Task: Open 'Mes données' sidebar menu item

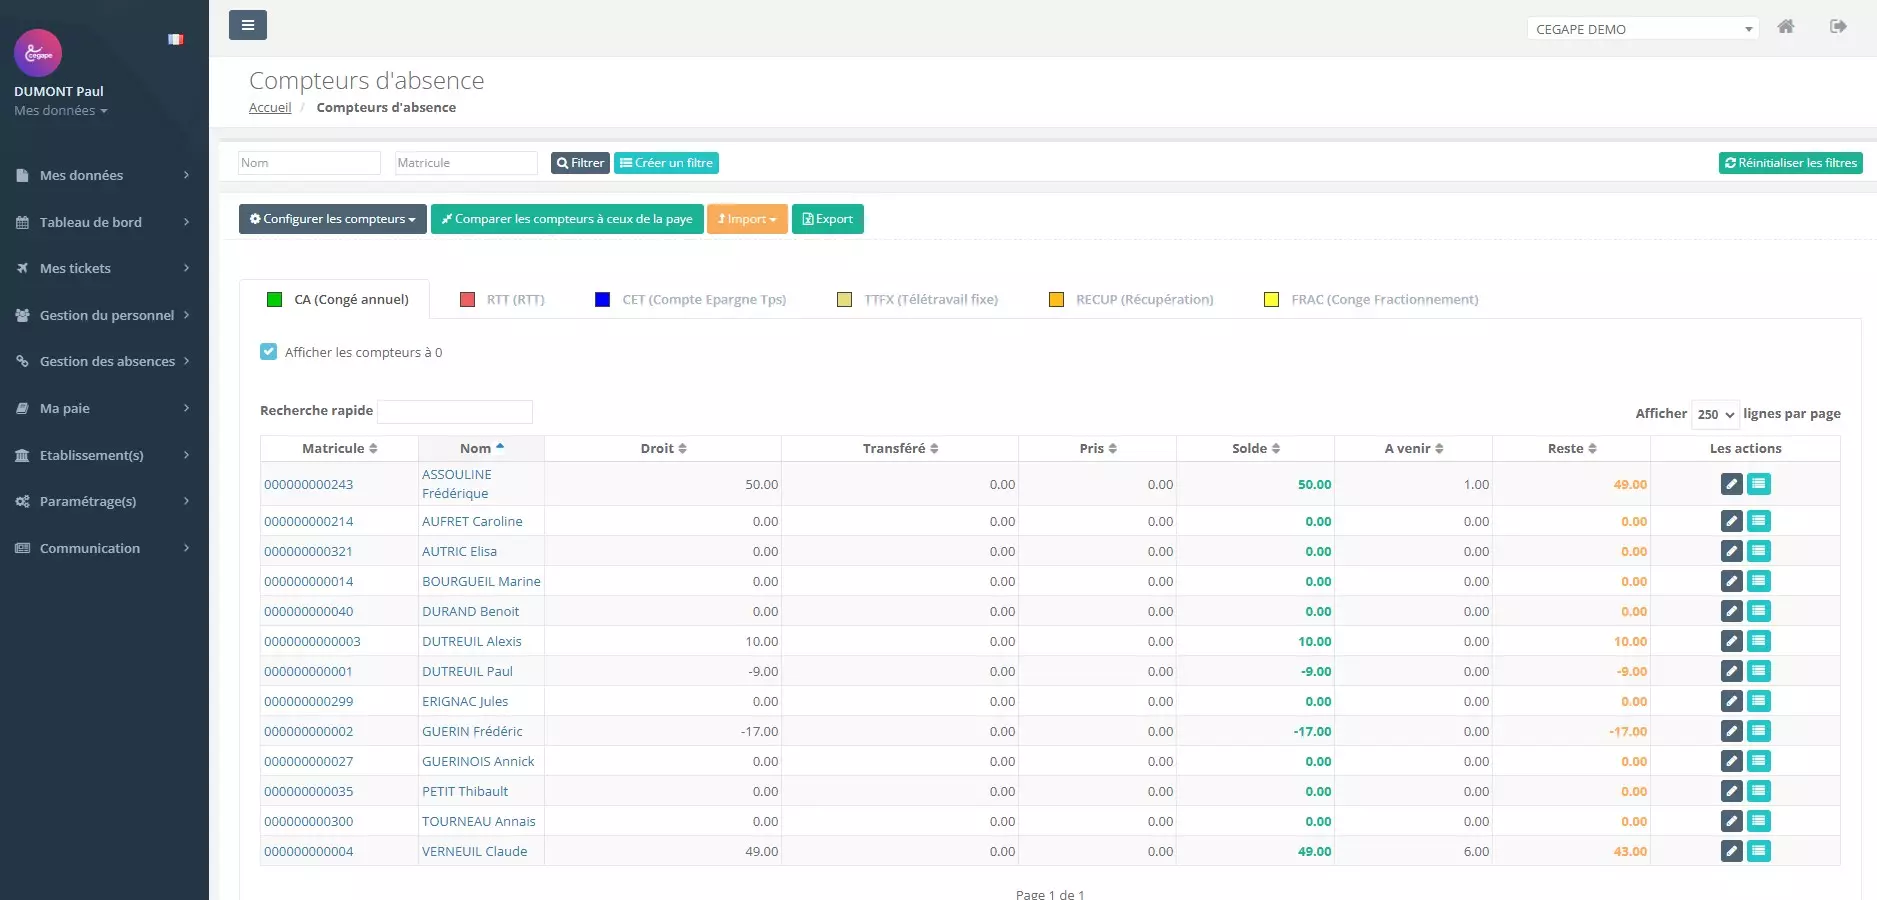Action: 104,175
